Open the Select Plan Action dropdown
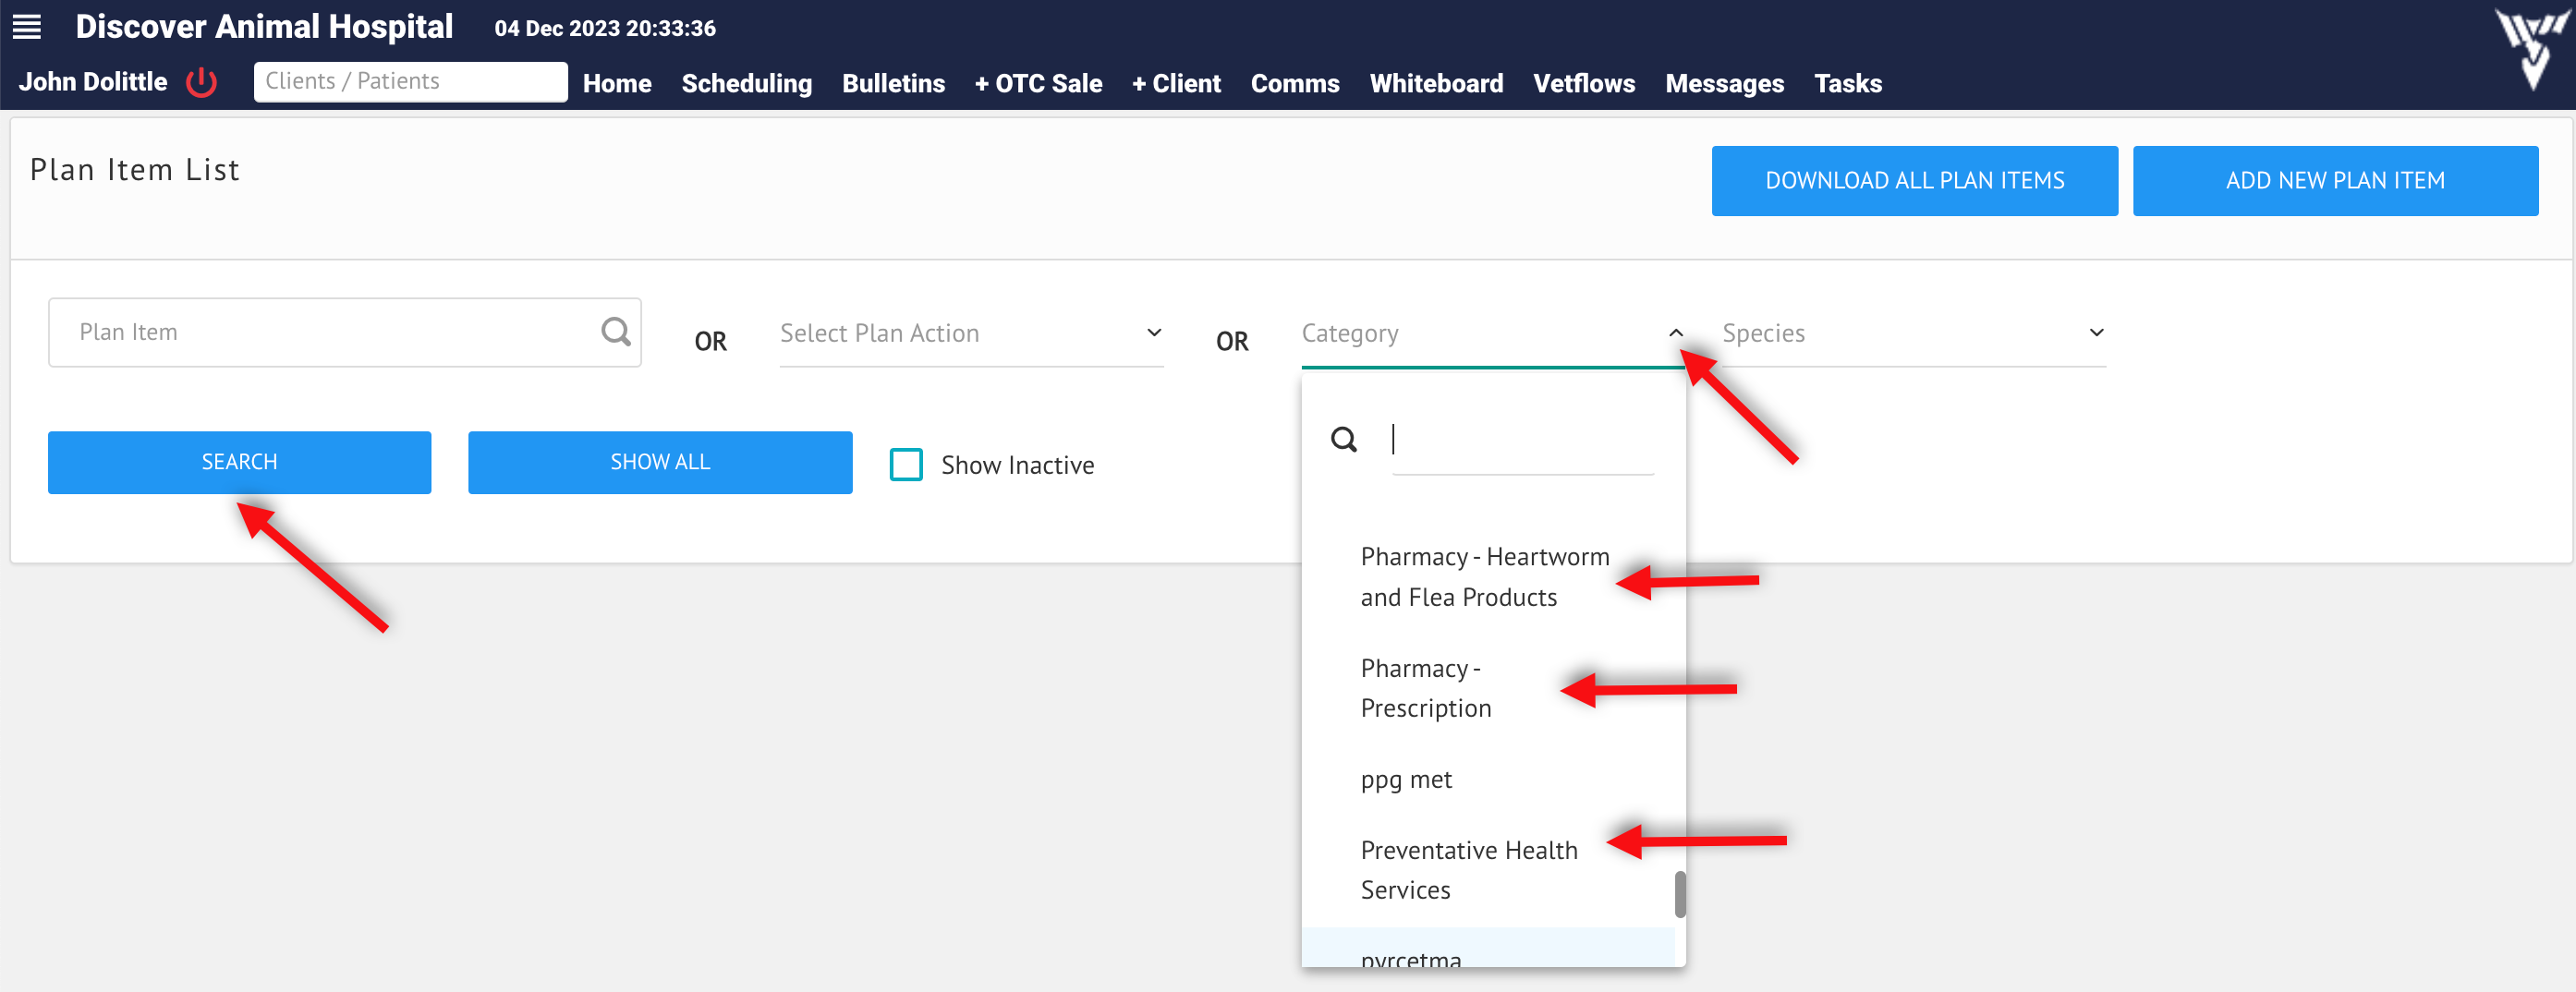 point(971,333)
